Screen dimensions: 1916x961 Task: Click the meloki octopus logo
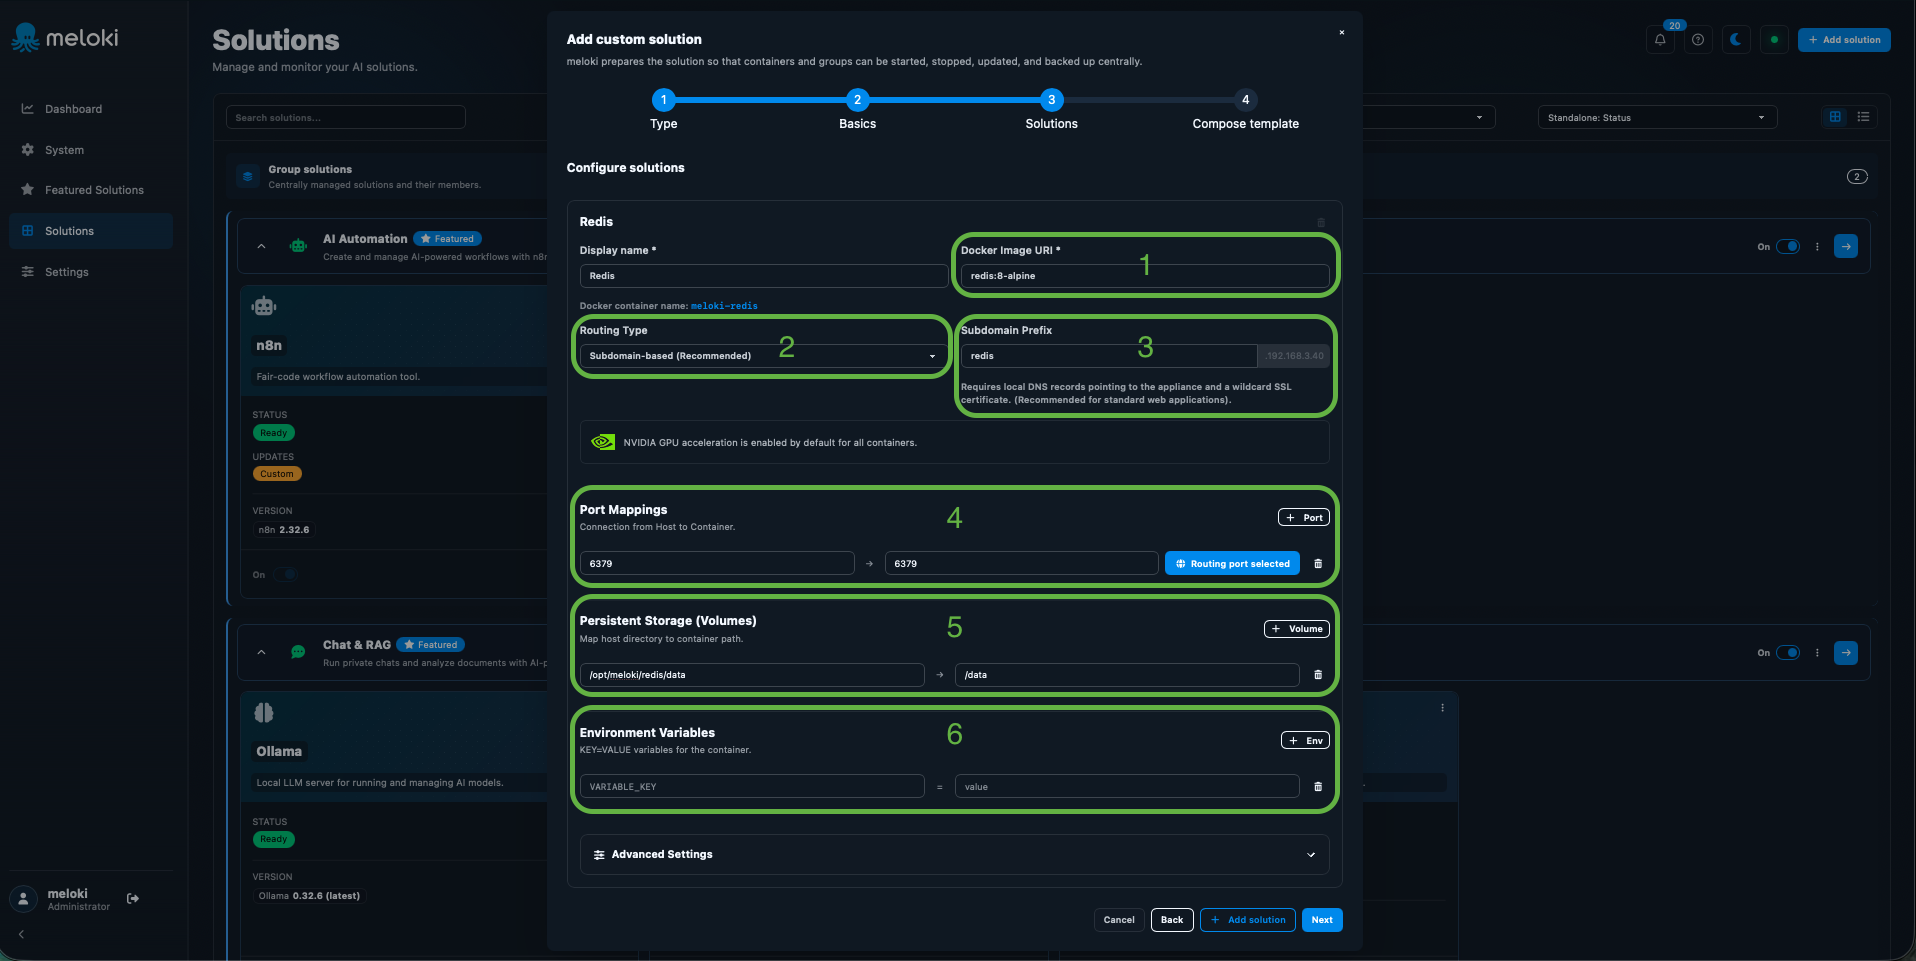pos(26,38)
